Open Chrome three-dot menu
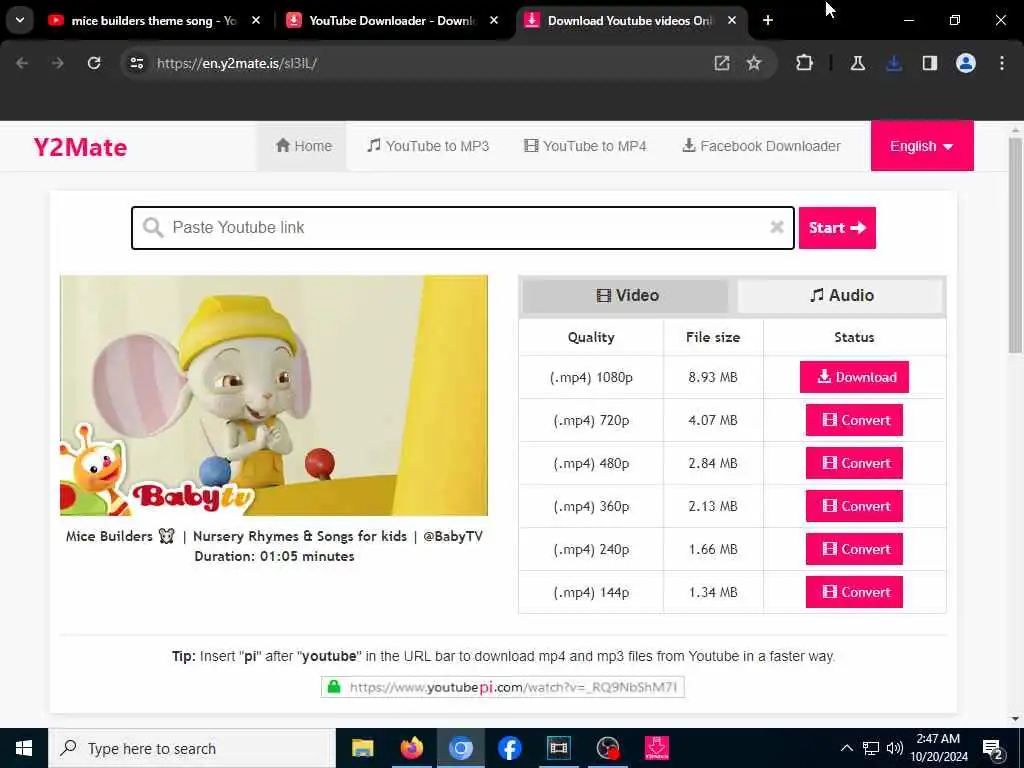The image size is (1024, 768). (1001, 63)
